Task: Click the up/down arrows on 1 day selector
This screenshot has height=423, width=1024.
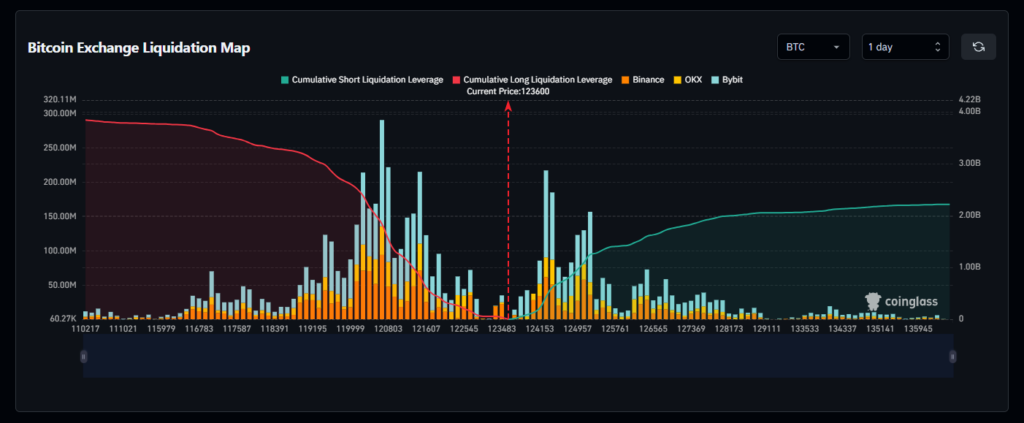Action: (937, 47)
